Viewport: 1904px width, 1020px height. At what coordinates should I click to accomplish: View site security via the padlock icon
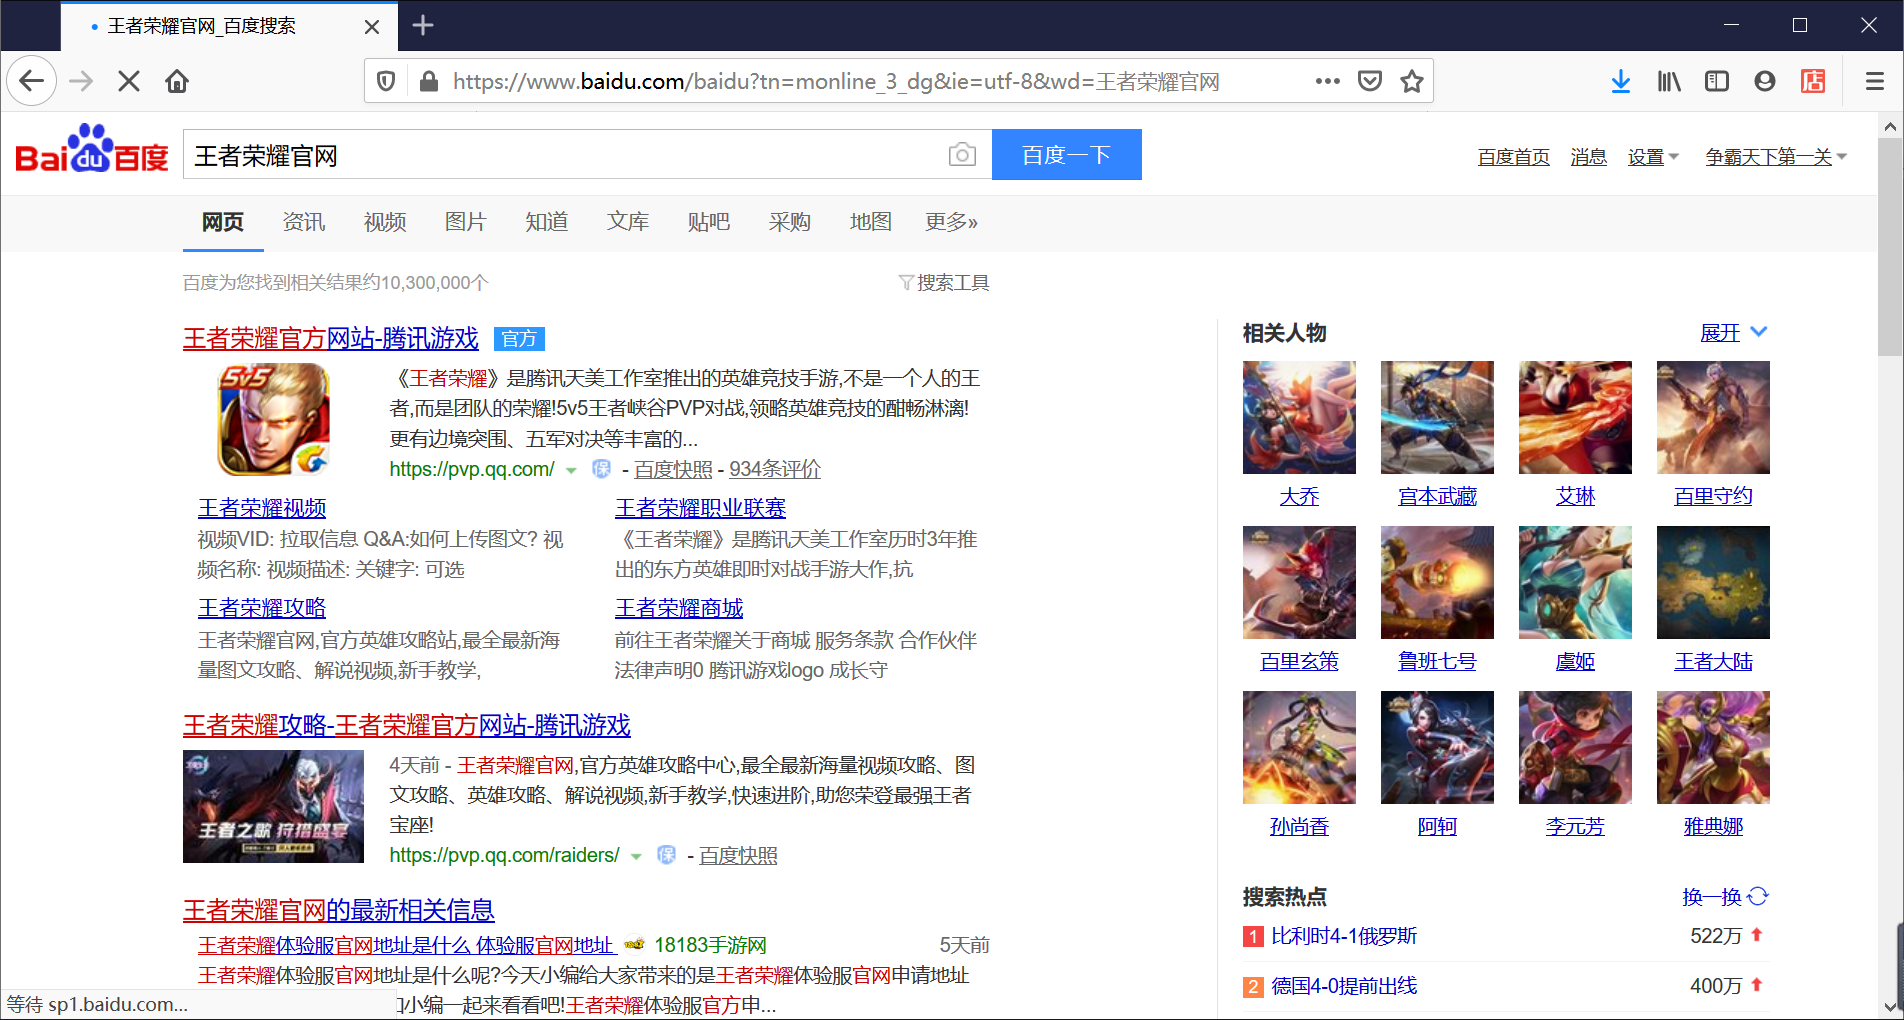[428, 81]
